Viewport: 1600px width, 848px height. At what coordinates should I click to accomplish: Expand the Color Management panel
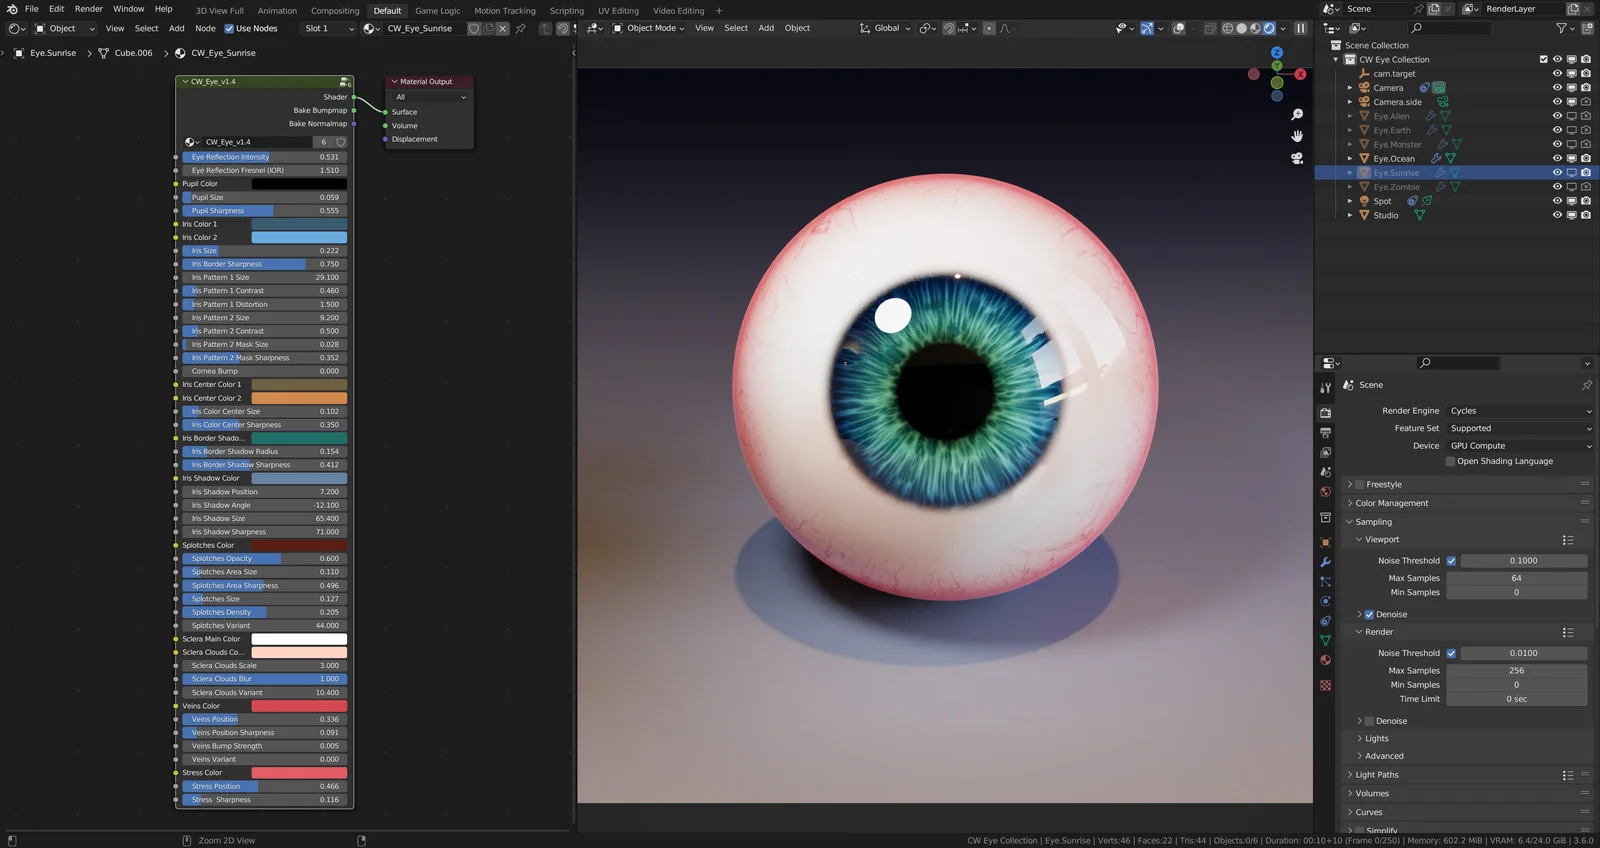1391,503
